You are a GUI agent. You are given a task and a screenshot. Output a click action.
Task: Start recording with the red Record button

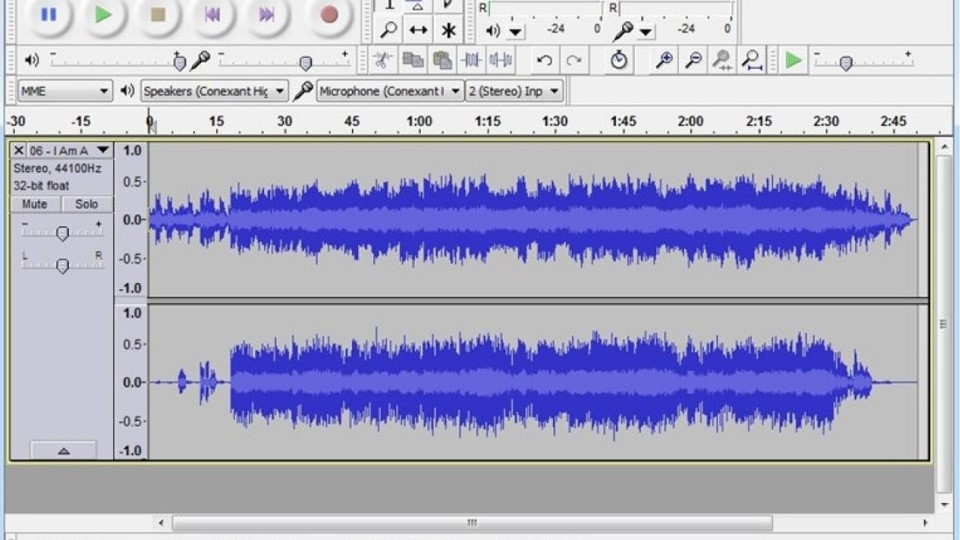coord(329,15)
